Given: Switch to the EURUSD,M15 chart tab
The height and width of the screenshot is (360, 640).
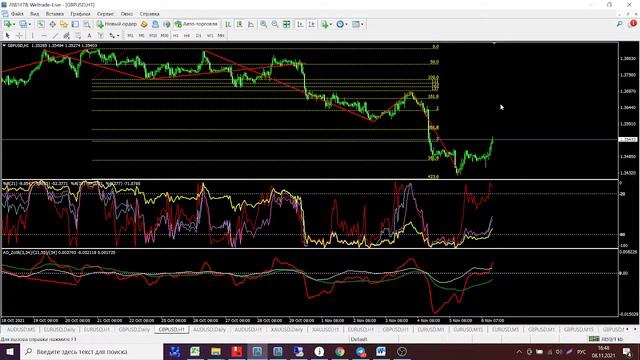Looking at the screenshot, I should (468, 329).
